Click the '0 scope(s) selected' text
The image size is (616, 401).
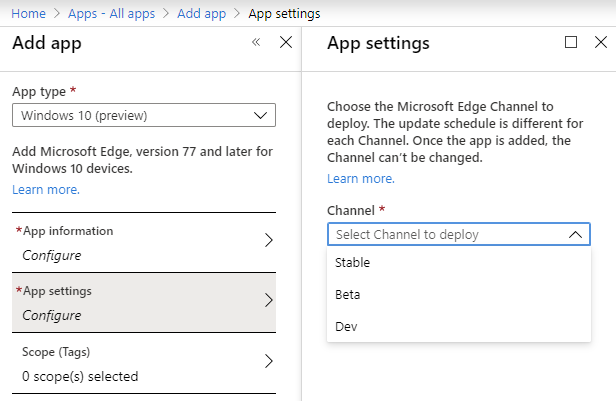[x=80, y=376]
